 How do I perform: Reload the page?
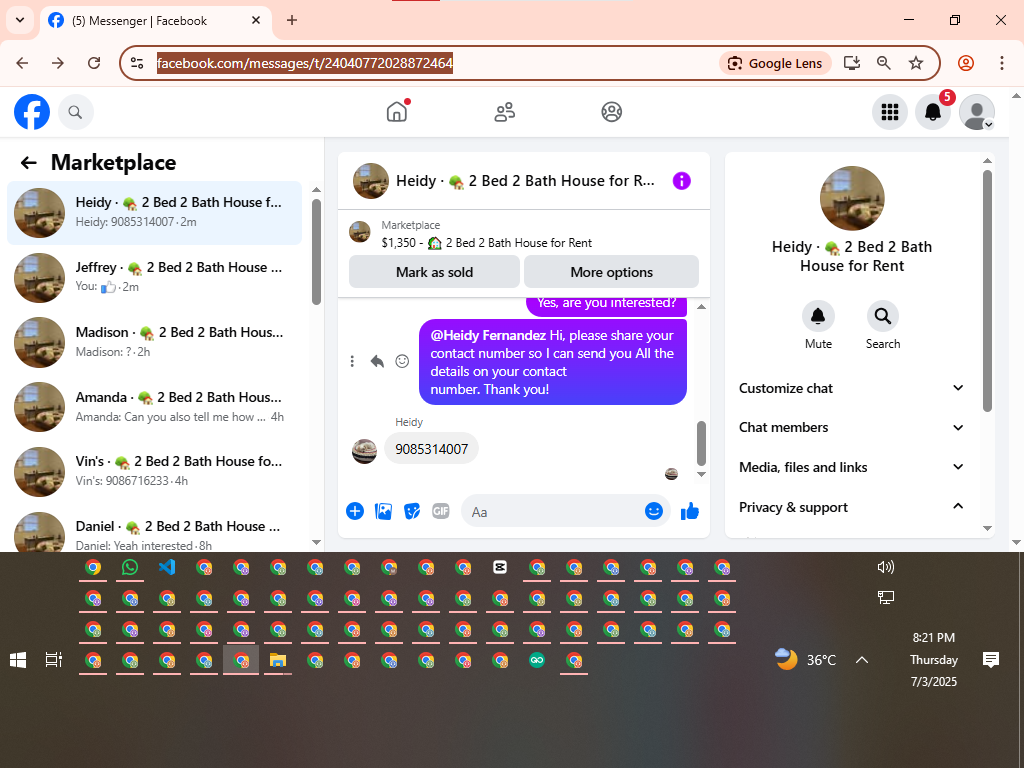point(94,63)
